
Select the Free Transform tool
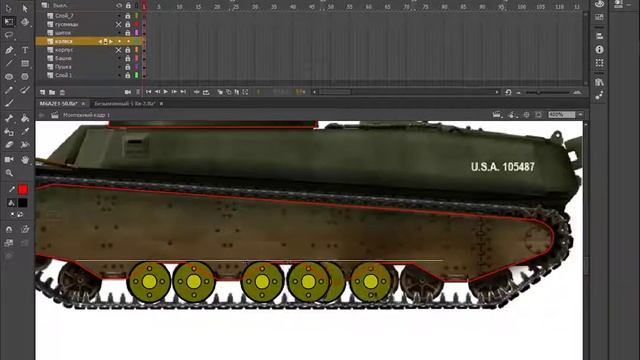[9, 22]
